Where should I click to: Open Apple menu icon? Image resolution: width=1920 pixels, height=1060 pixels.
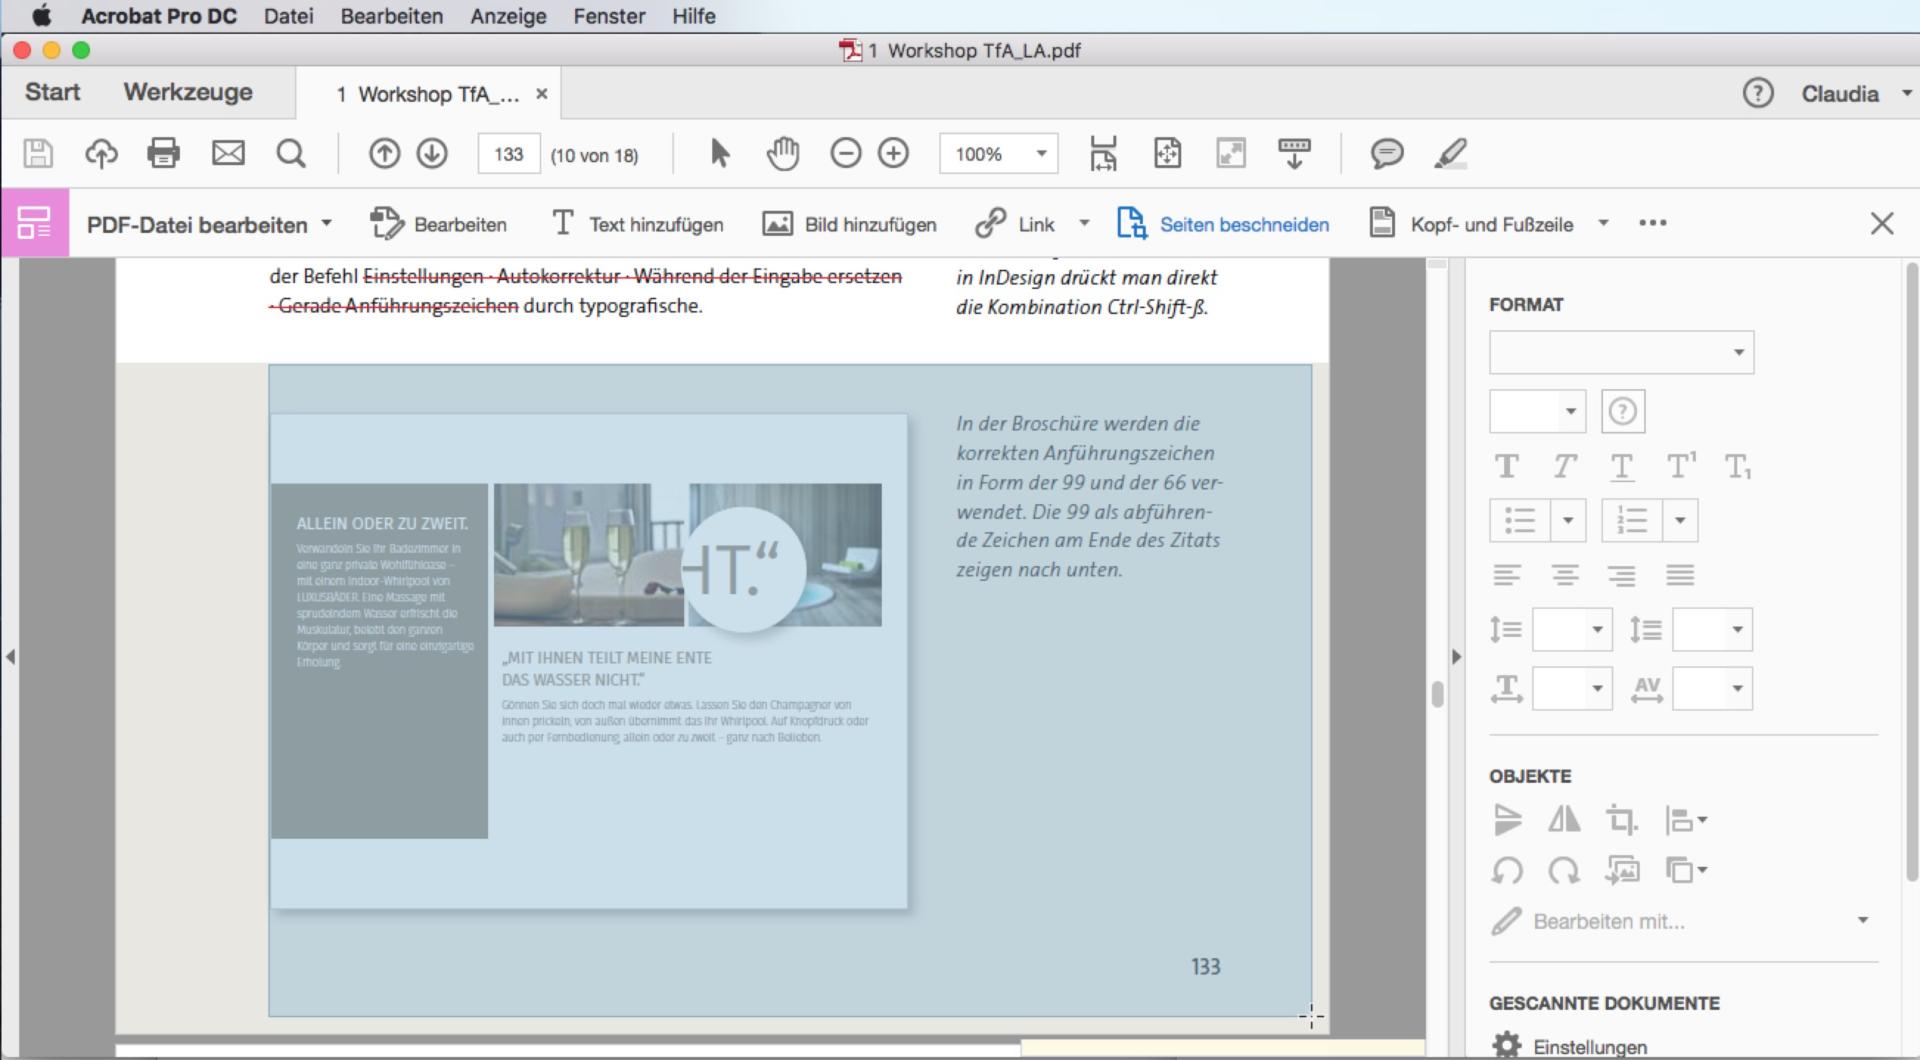click(41, 16)
